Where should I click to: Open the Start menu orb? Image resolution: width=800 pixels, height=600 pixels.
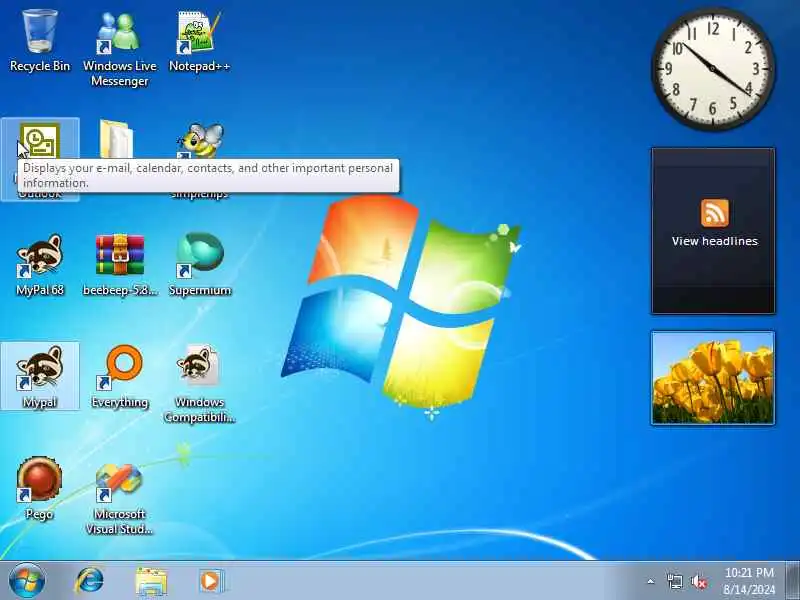[x=27, y=581]
